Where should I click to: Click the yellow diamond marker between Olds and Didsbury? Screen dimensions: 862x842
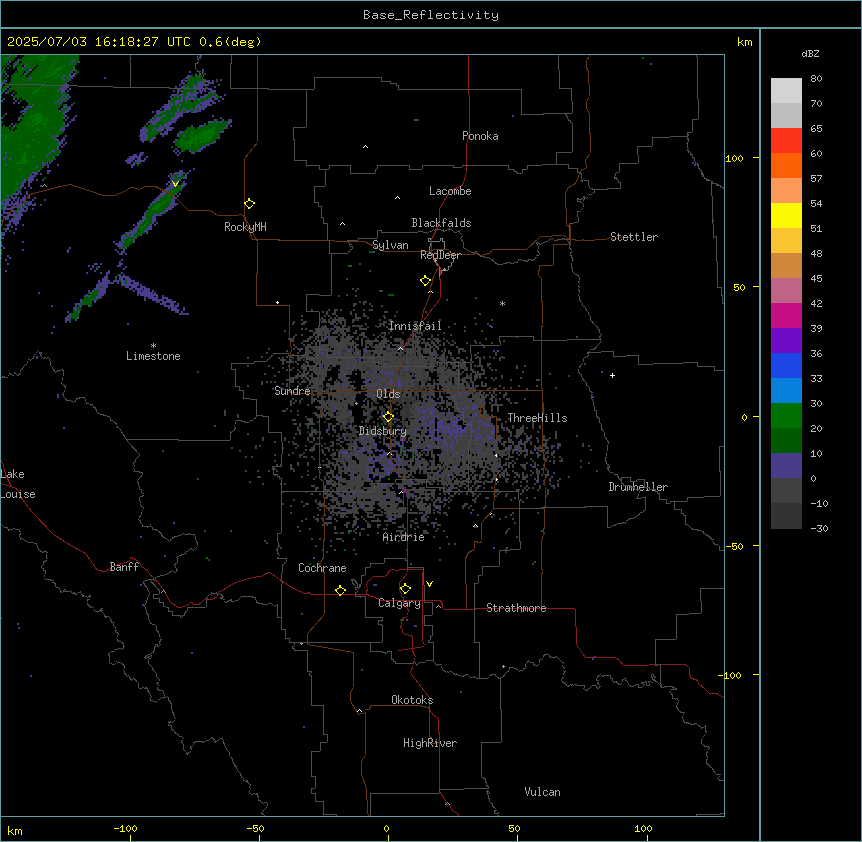point(388,417)
